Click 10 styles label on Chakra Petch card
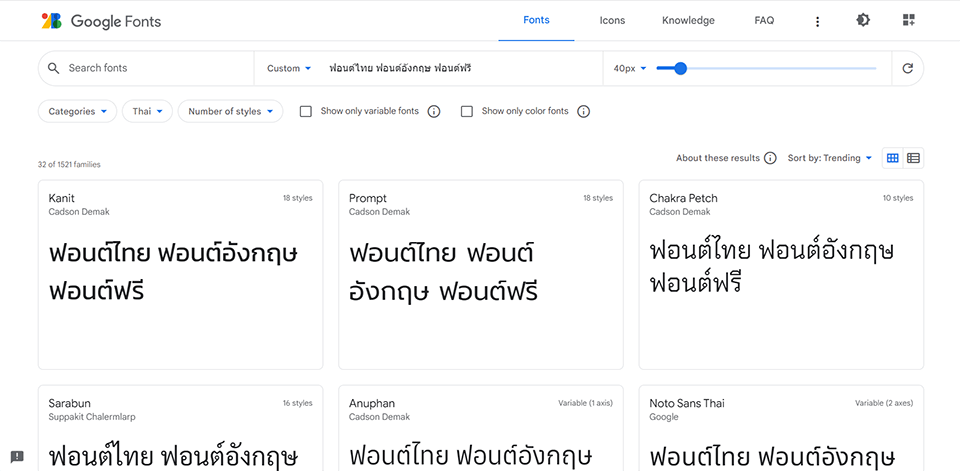The height and width of the screenshot is (471, 960). (x=898, y=198)
